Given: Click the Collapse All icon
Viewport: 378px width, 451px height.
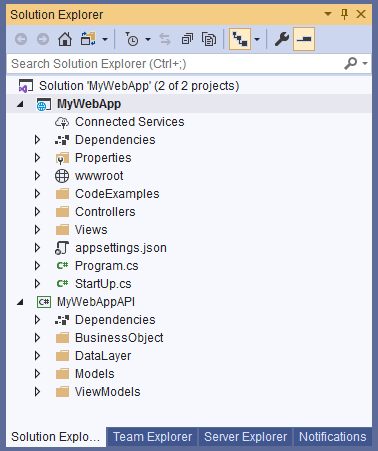Looking at the screenshot, I should click(x=187, y=39).
